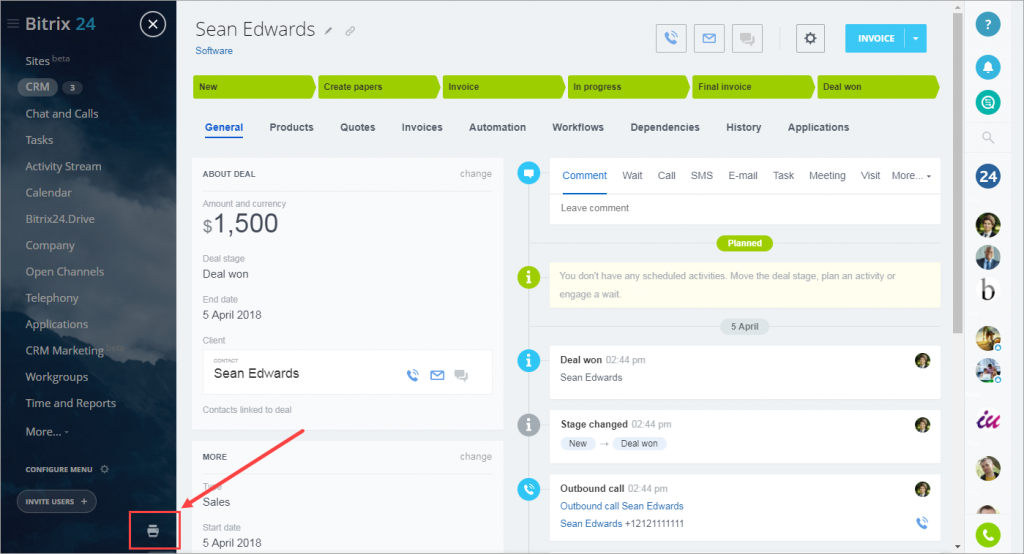Open the Software company link
This screenshot has width=1024, height=554.
[x=214, y=51]
